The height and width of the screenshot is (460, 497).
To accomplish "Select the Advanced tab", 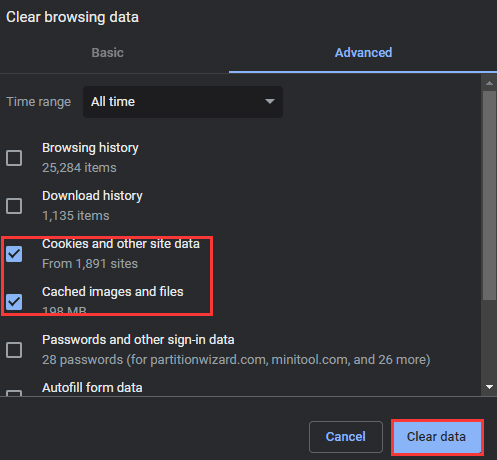I will 363,53.
